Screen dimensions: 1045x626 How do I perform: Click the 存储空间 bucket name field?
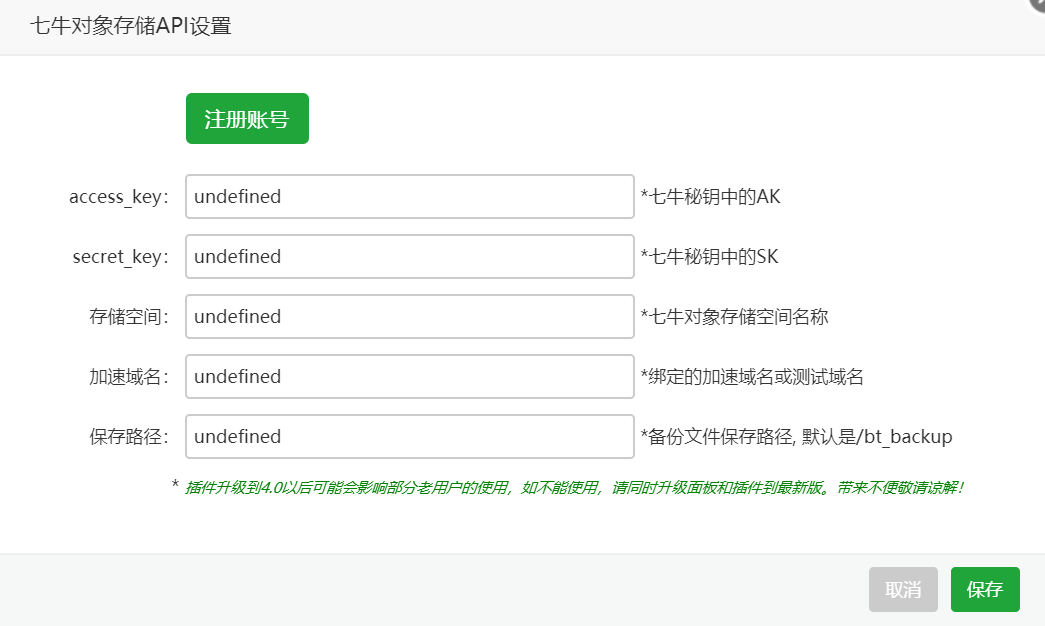(x=410, y=317)
